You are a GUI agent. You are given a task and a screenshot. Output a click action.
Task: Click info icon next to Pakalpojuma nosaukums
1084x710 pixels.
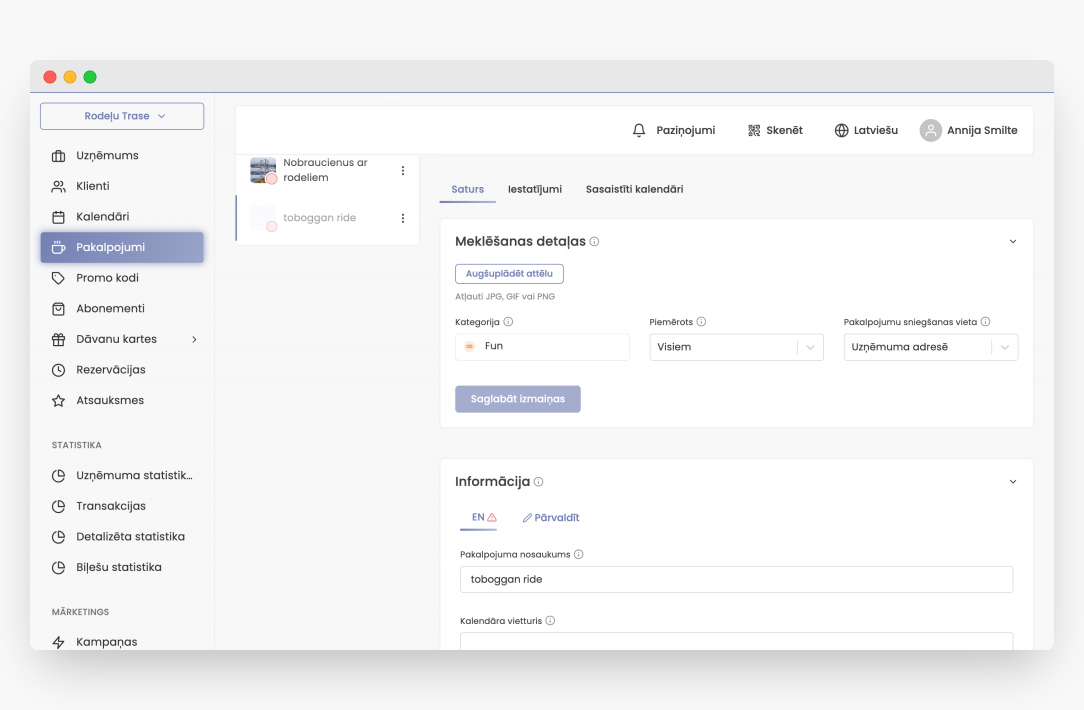[579, 554]
